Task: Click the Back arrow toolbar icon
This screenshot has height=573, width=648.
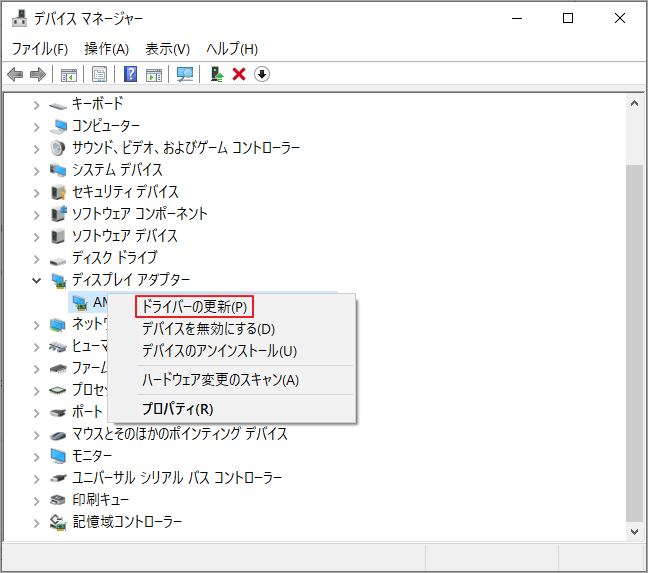Action: click(x=15, y=75)
